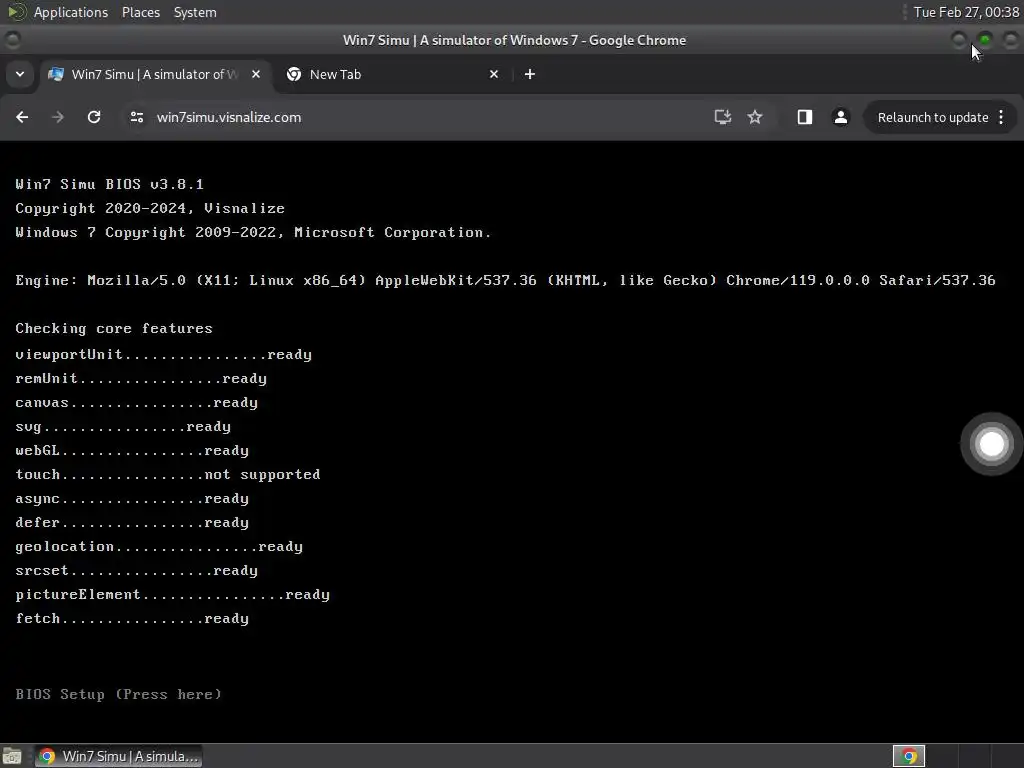Switch to the New Tab tab
1024x768 pixels.
394,74
